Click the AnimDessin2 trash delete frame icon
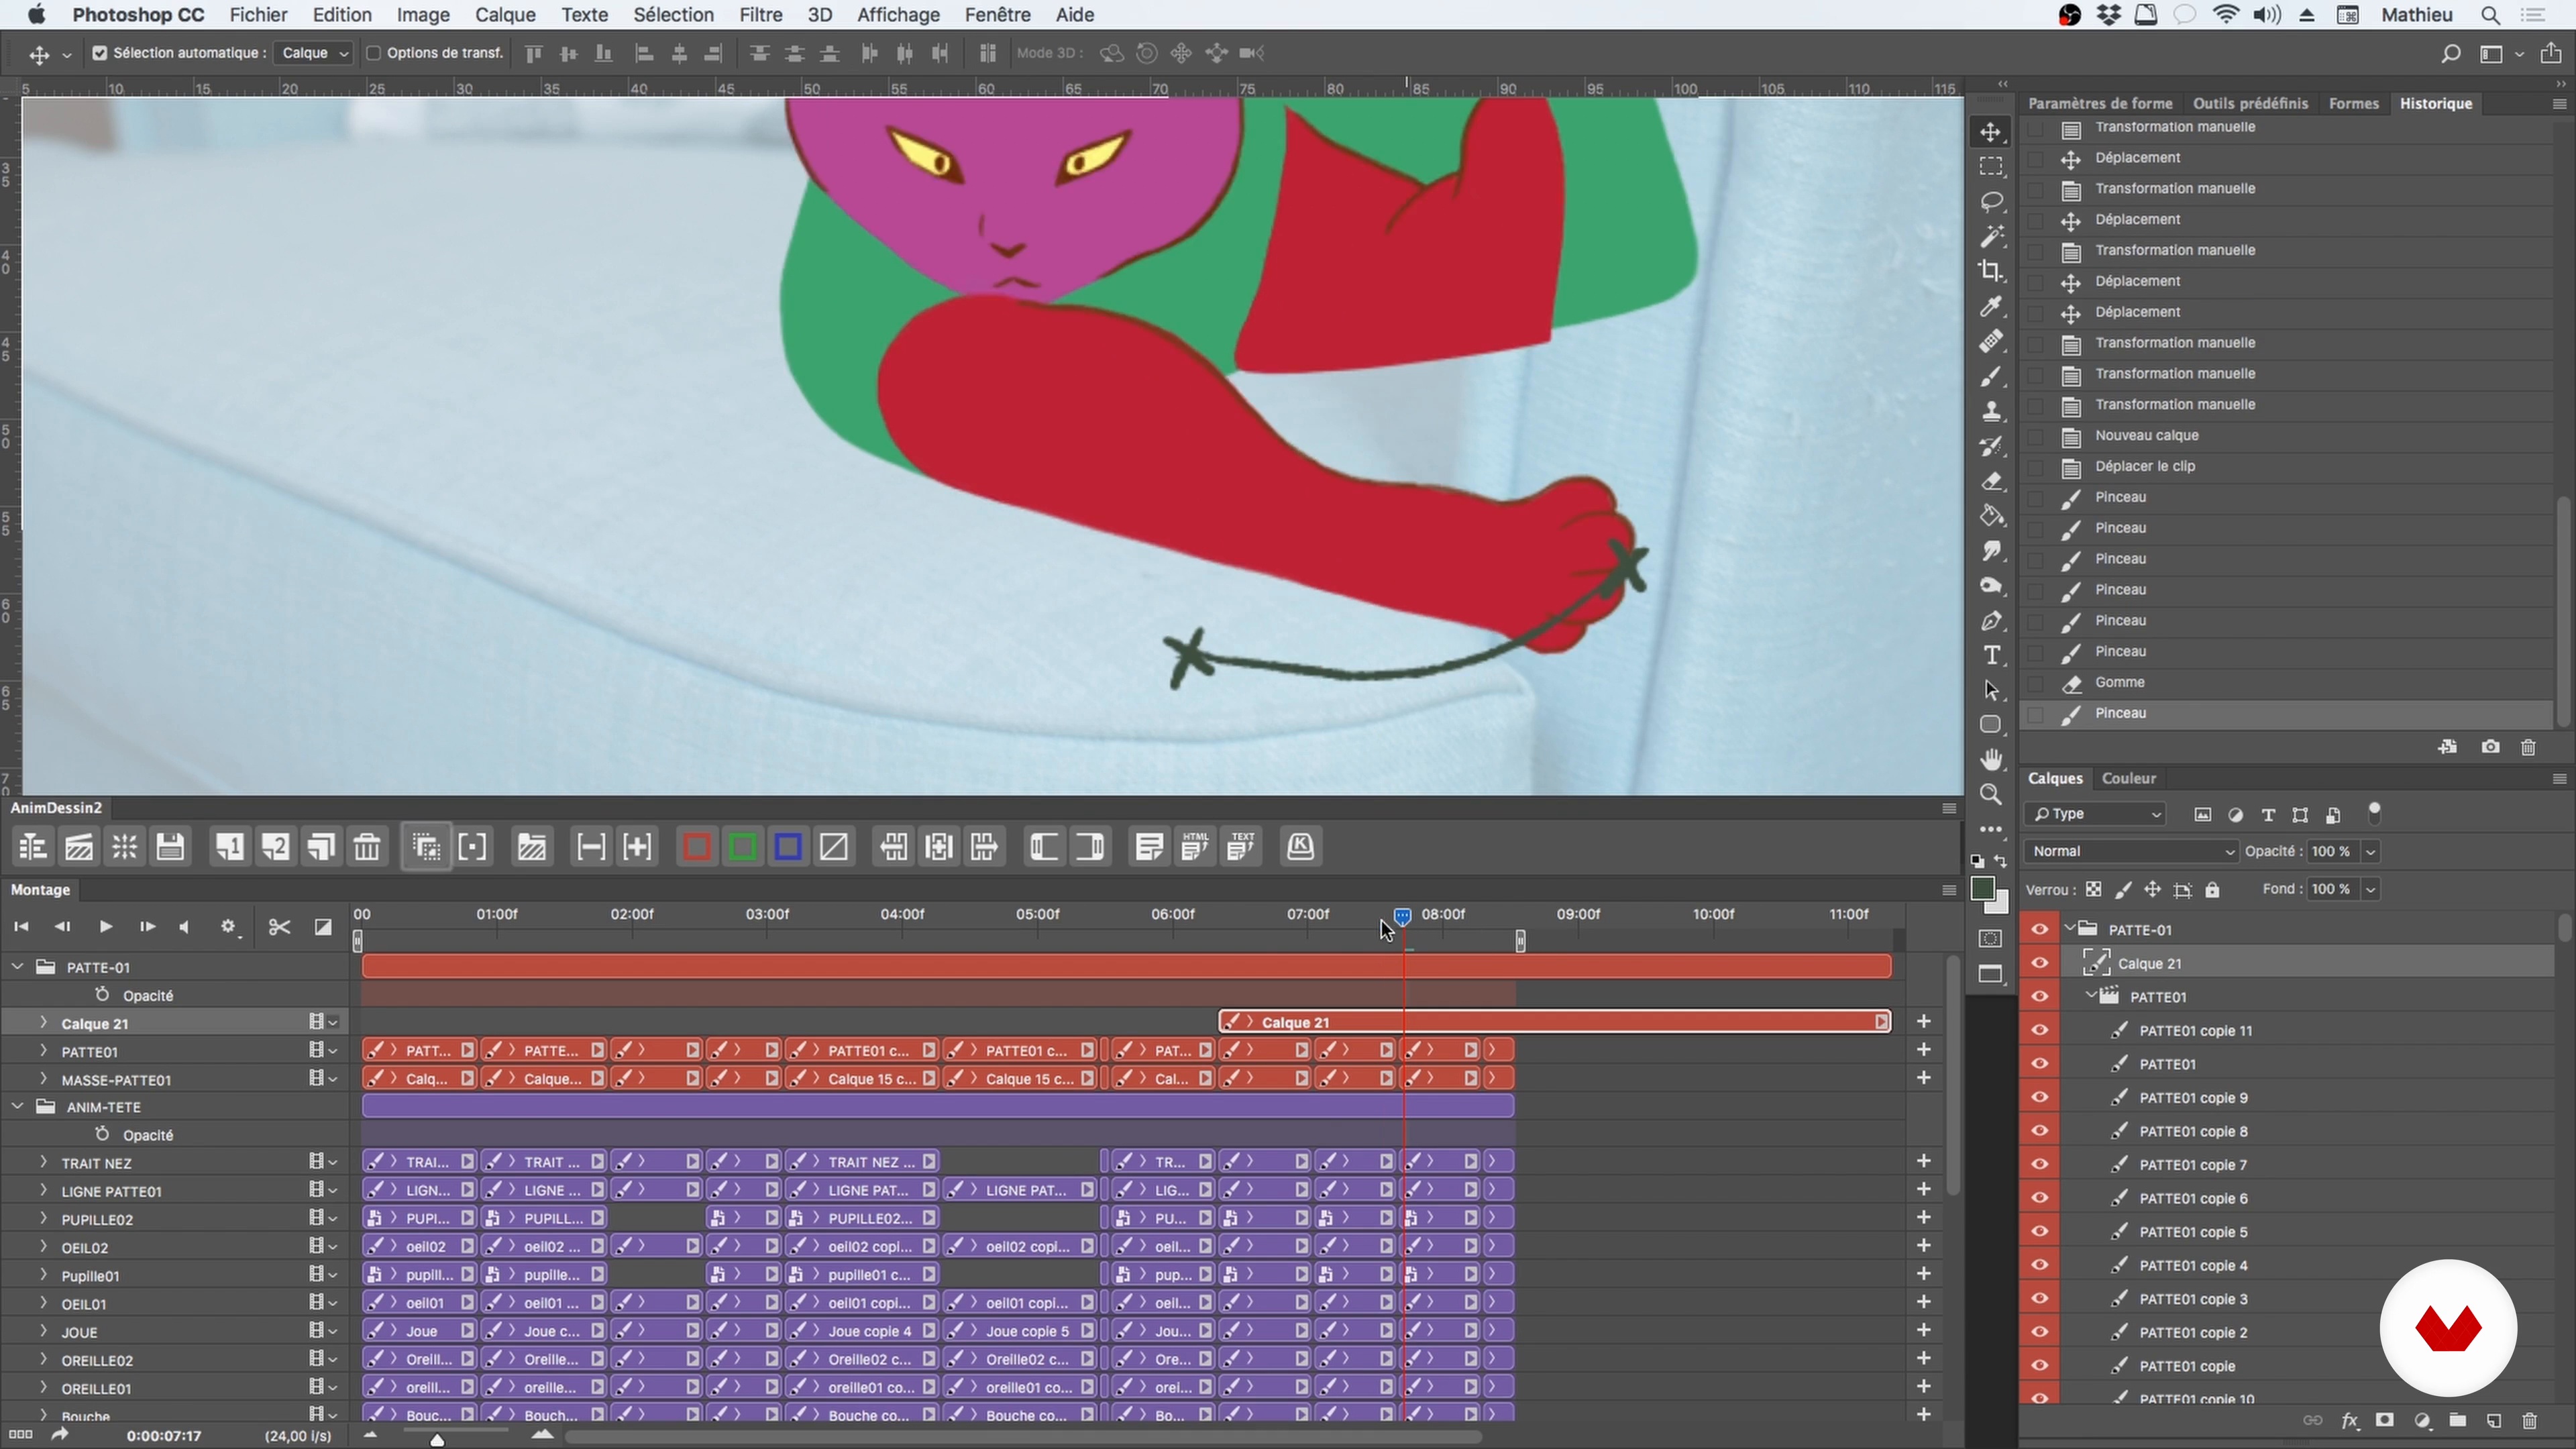This screenshot has height=1449, width=2576. click(x=367, y=847)
